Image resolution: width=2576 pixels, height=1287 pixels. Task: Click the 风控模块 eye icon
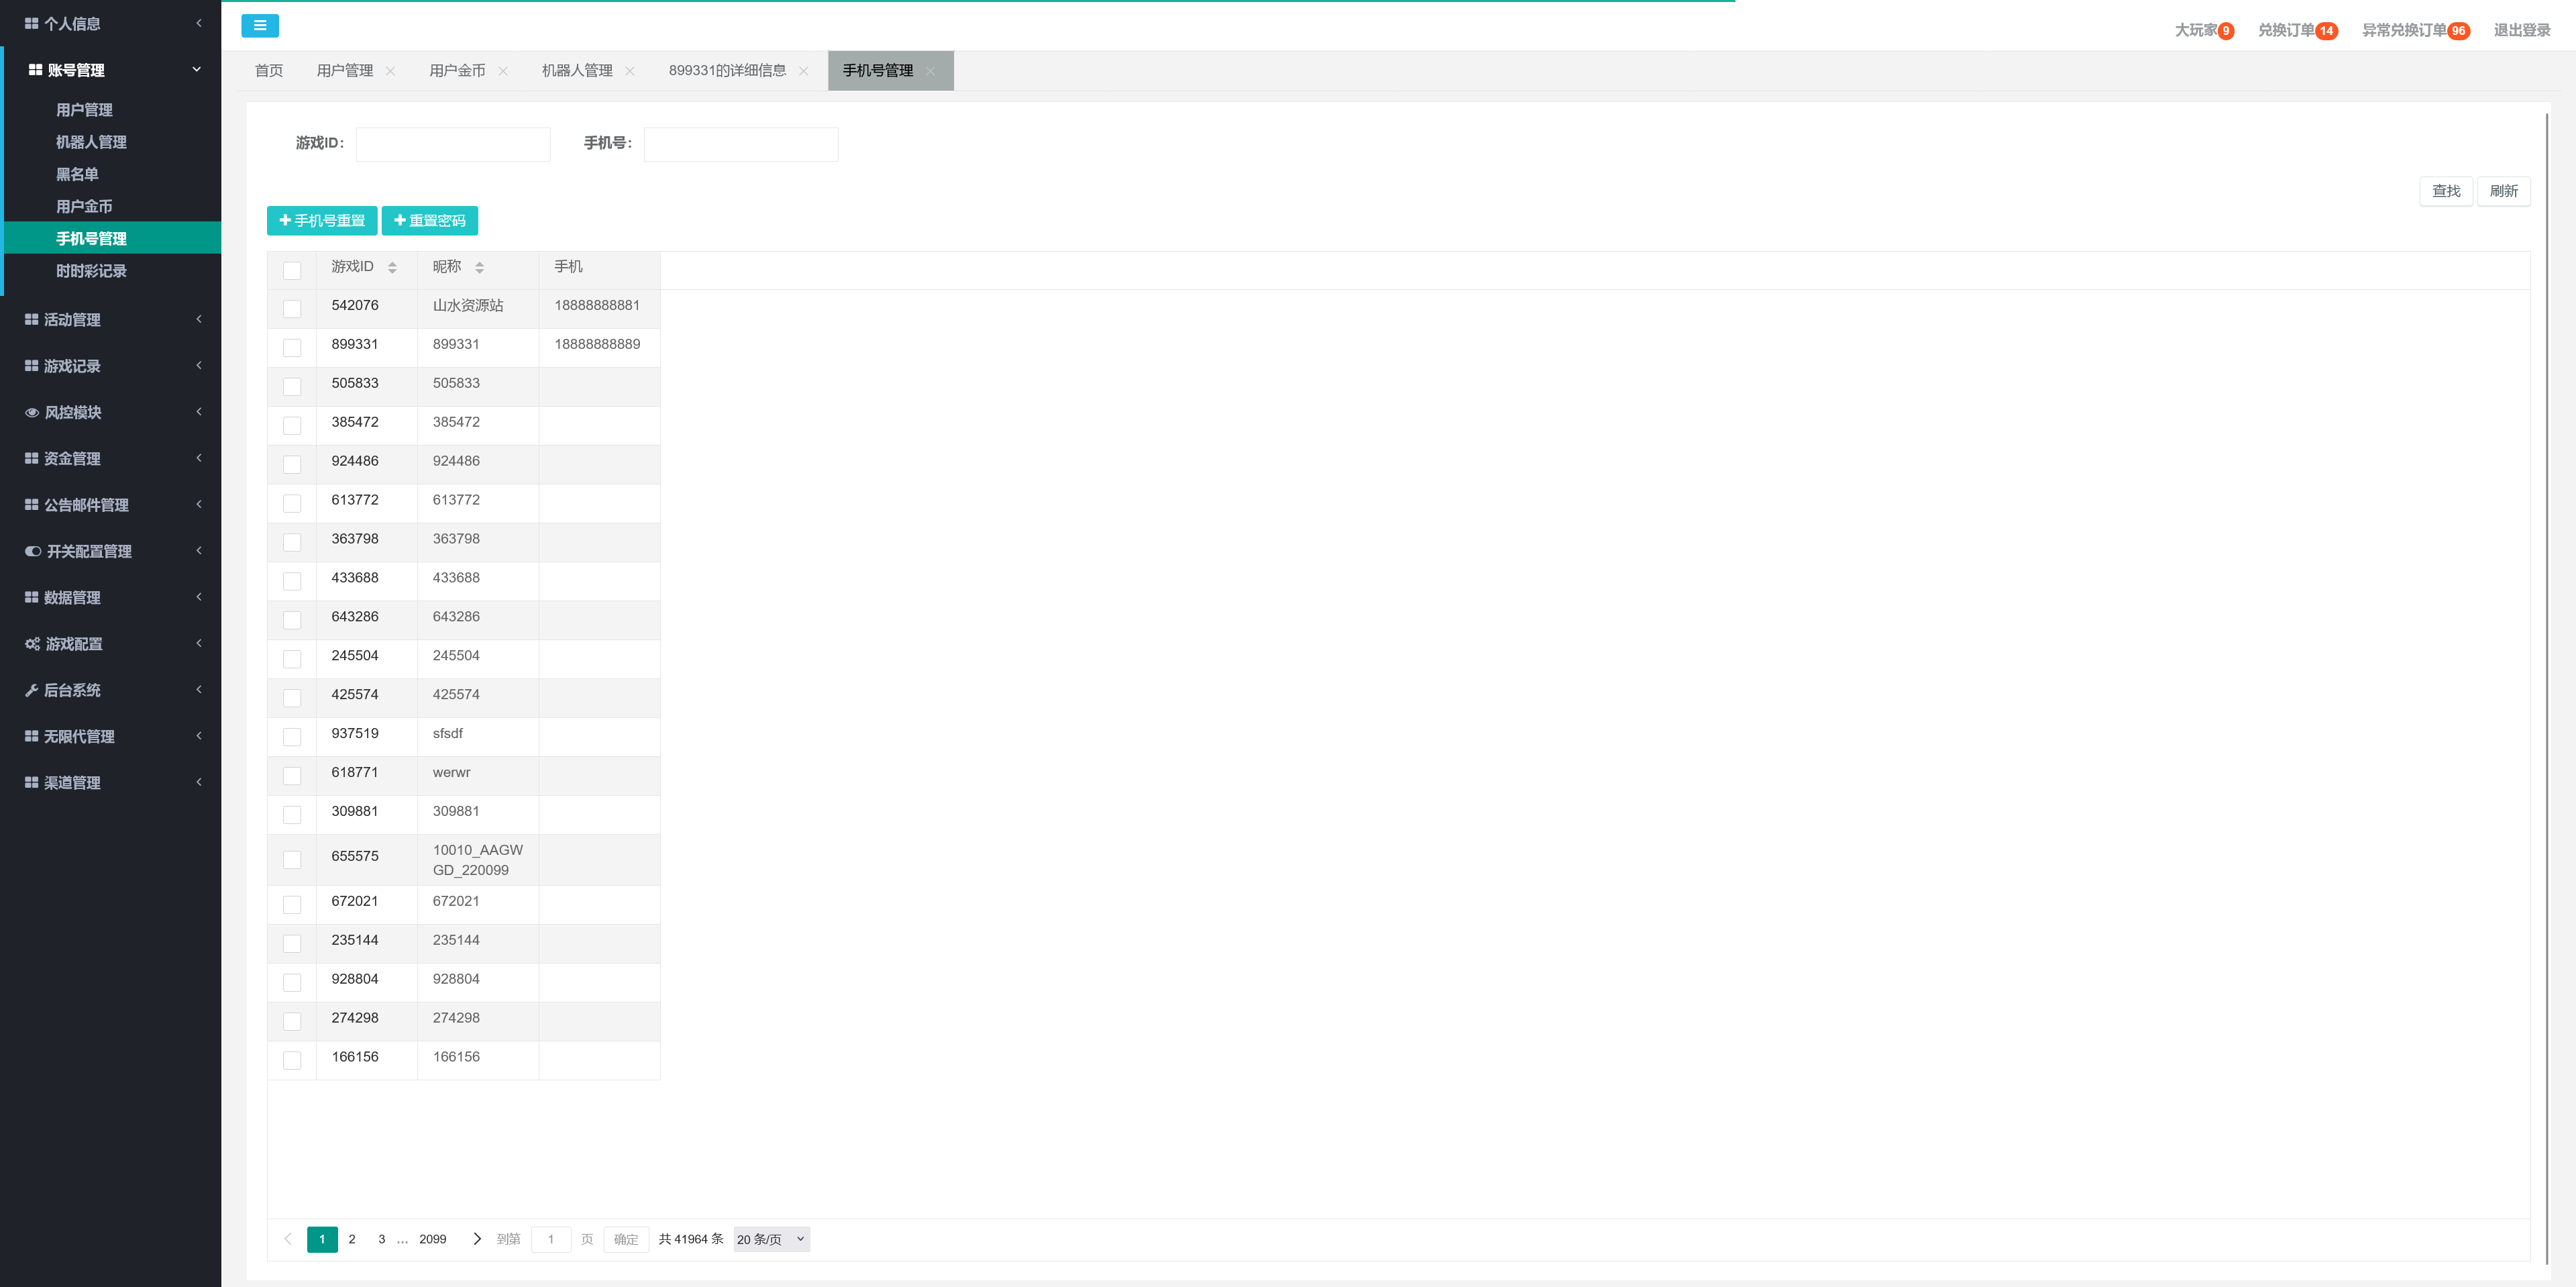[x=32, y=412]
